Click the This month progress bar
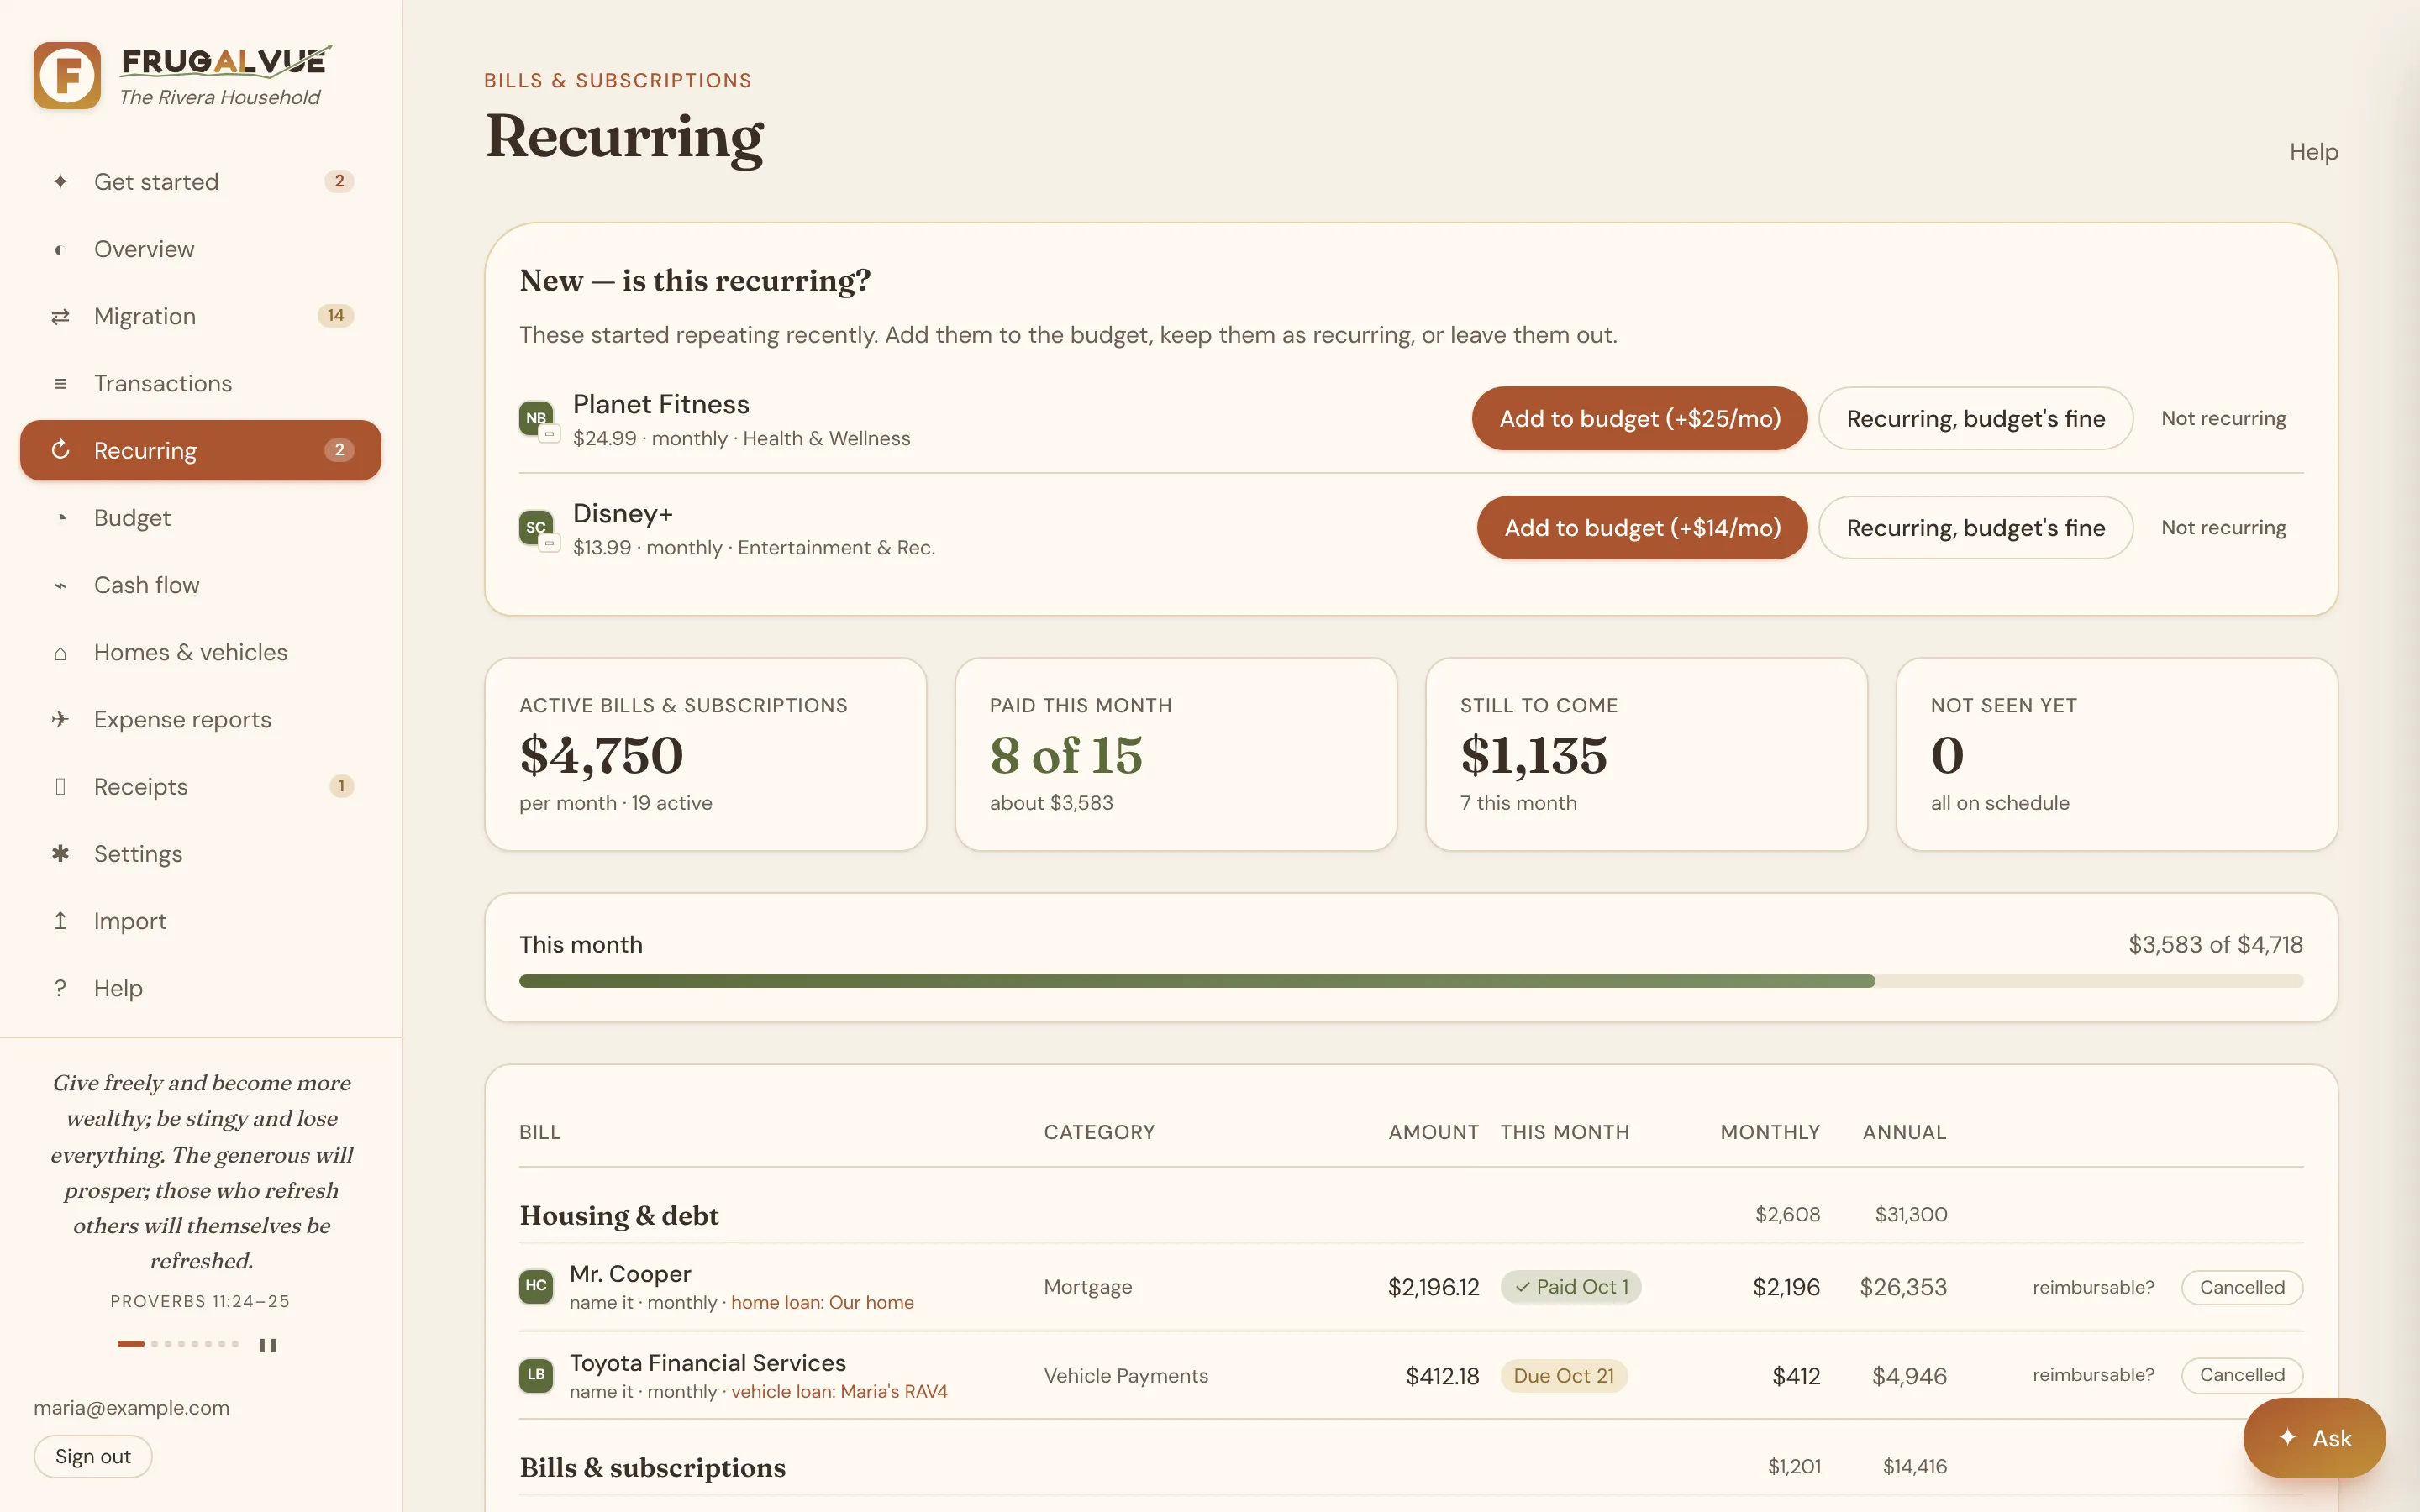2420x1512 pixels. click(1411, 981)
